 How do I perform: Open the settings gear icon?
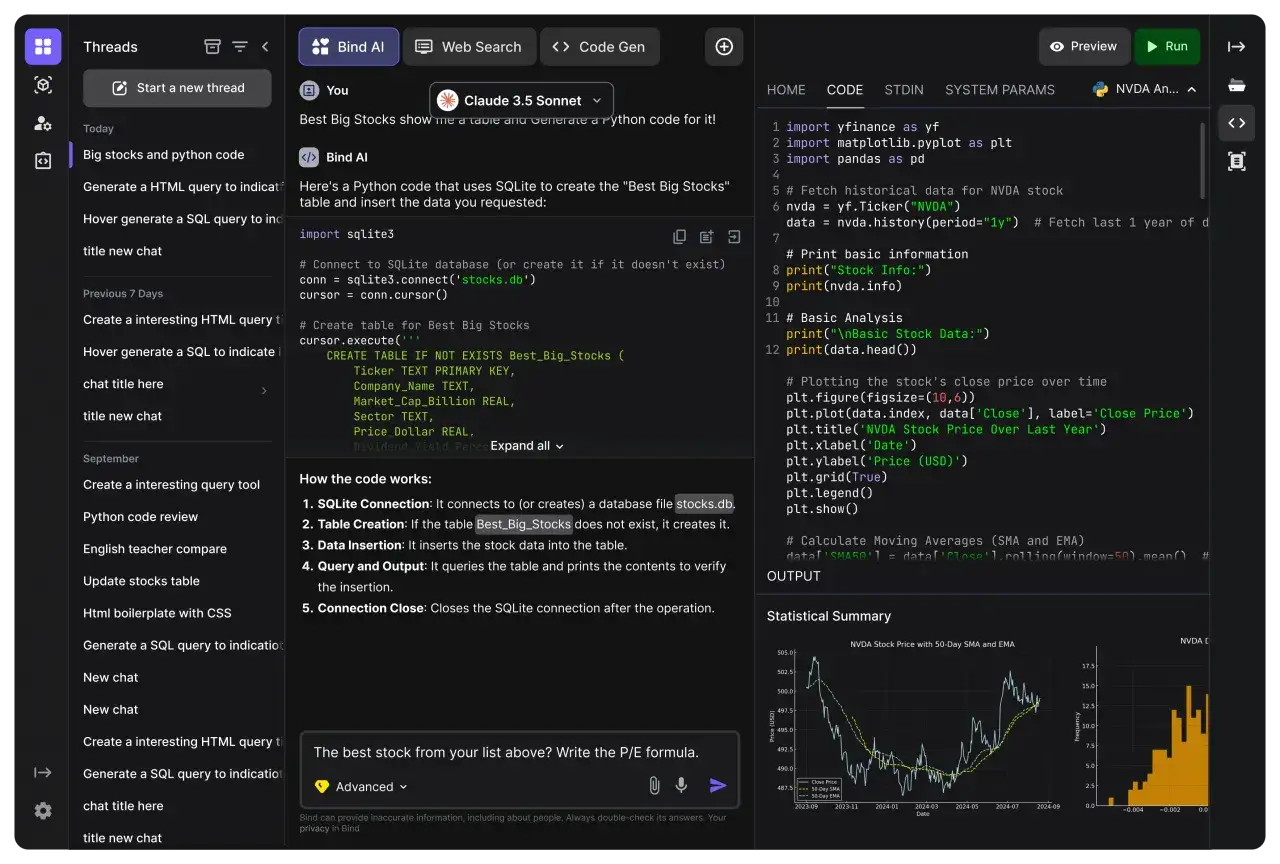click(43, 811)
